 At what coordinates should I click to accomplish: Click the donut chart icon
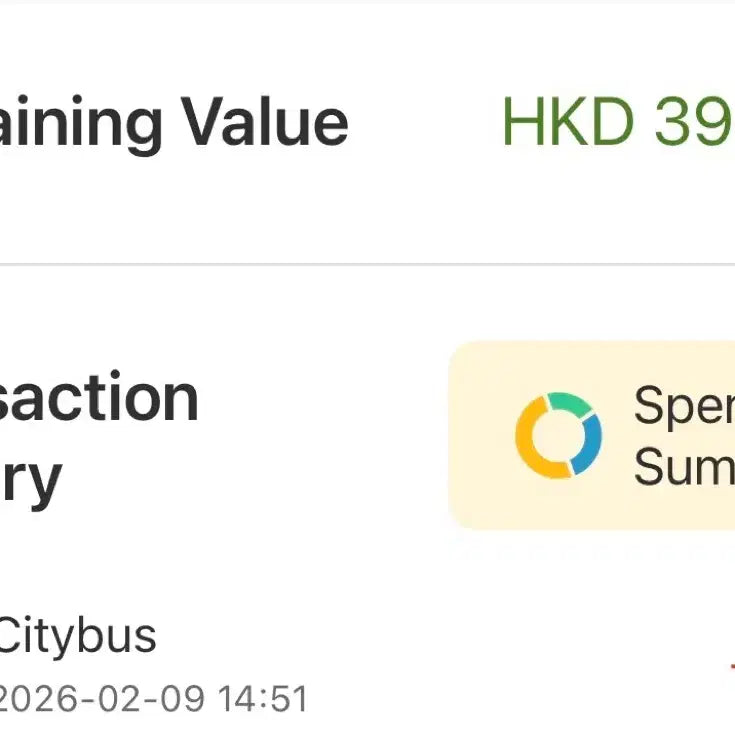coord(558,435)
